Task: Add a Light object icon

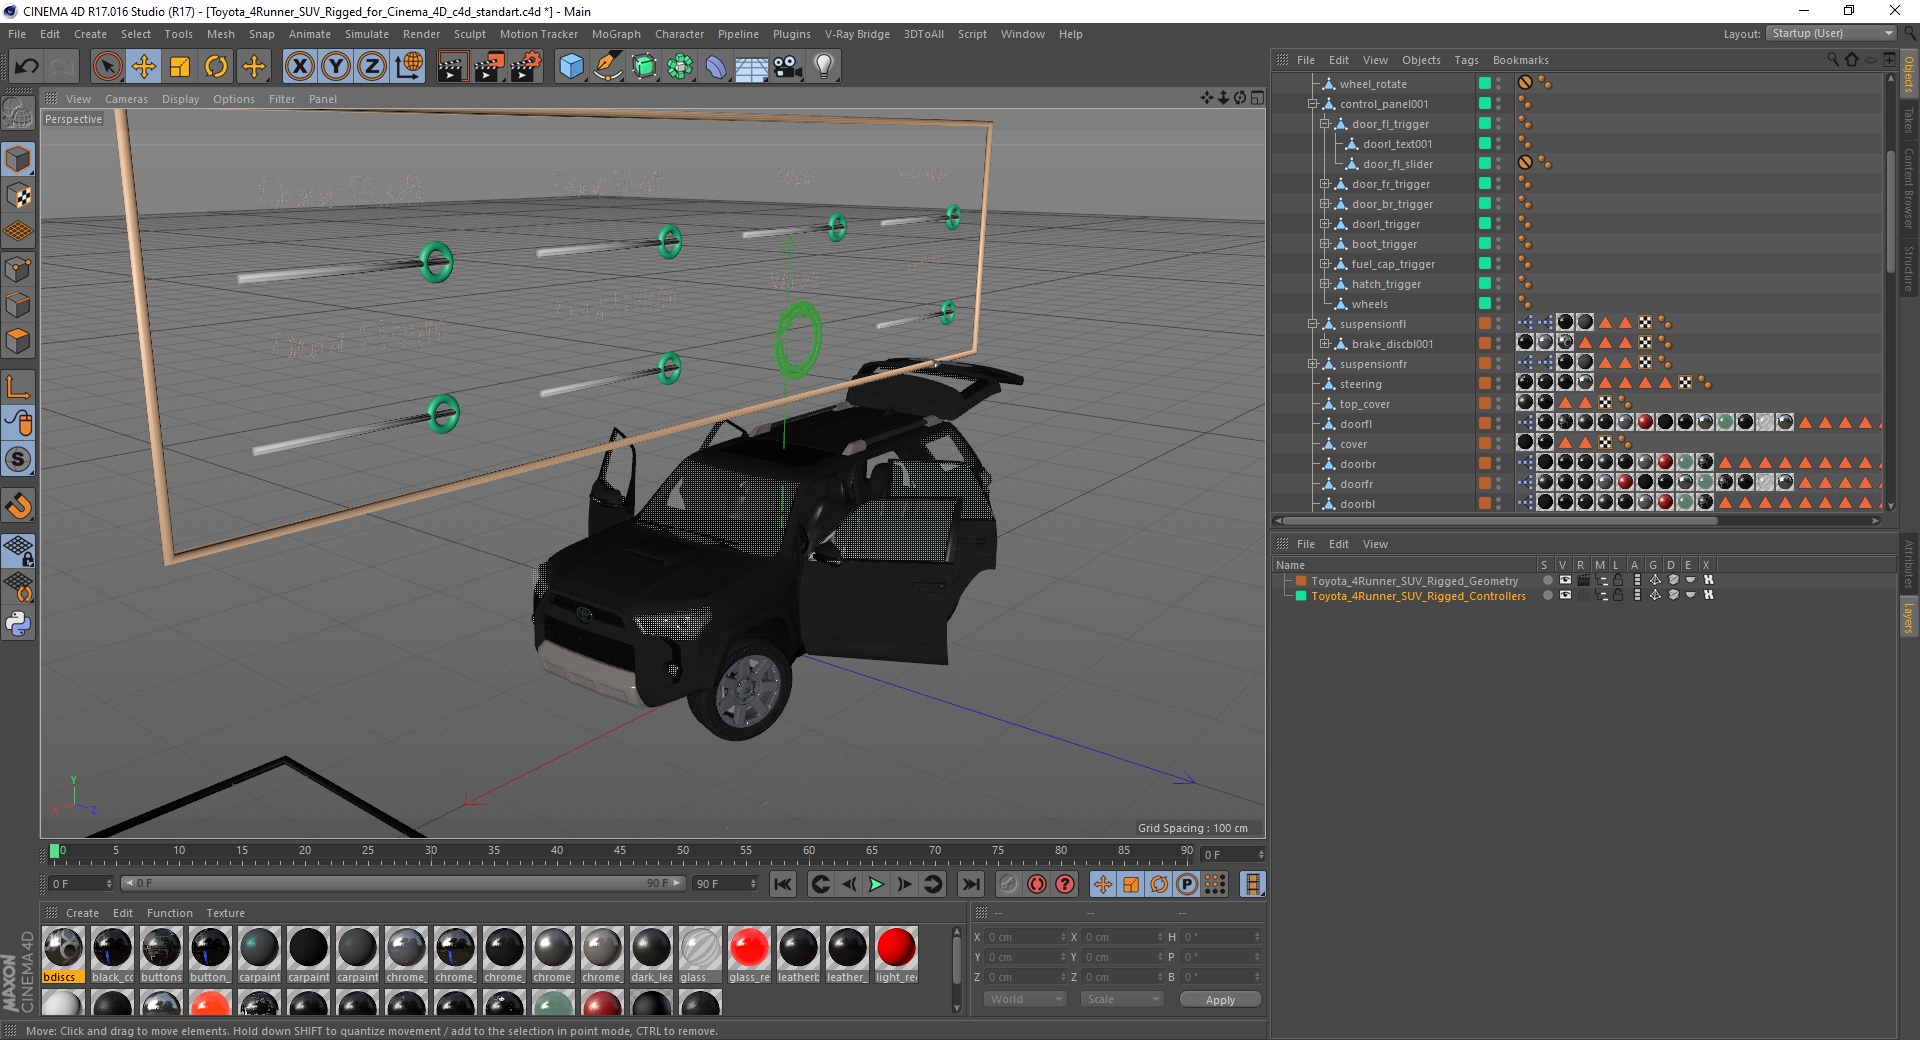Action: coord(824,67)
